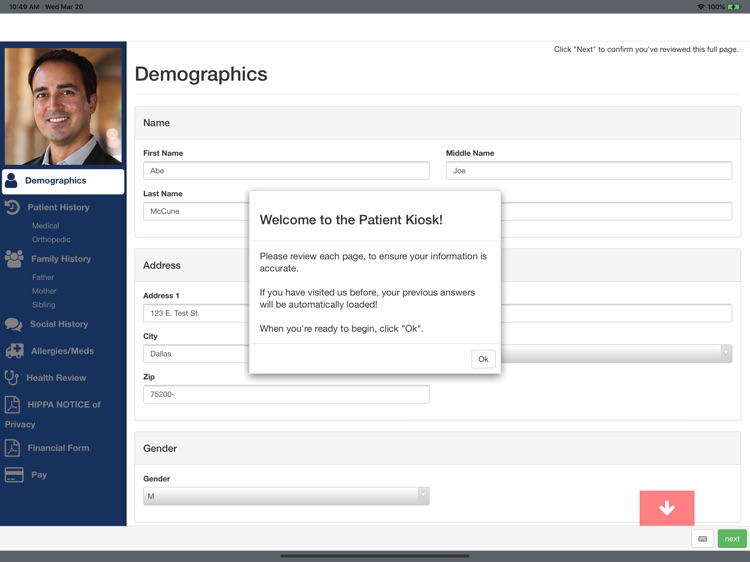Screen dimensions: 750x562
Task: Open the Gender dropdown showing M
Action: coord(286,496)
